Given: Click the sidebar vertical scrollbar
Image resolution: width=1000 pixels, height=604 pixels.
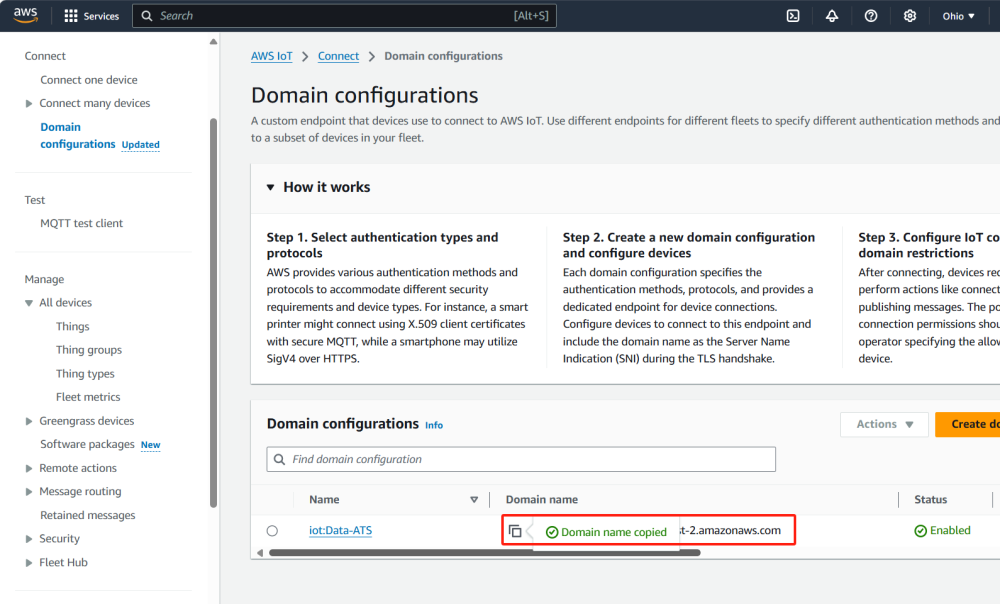Looking at the screenshot, I should coord(213,313).
